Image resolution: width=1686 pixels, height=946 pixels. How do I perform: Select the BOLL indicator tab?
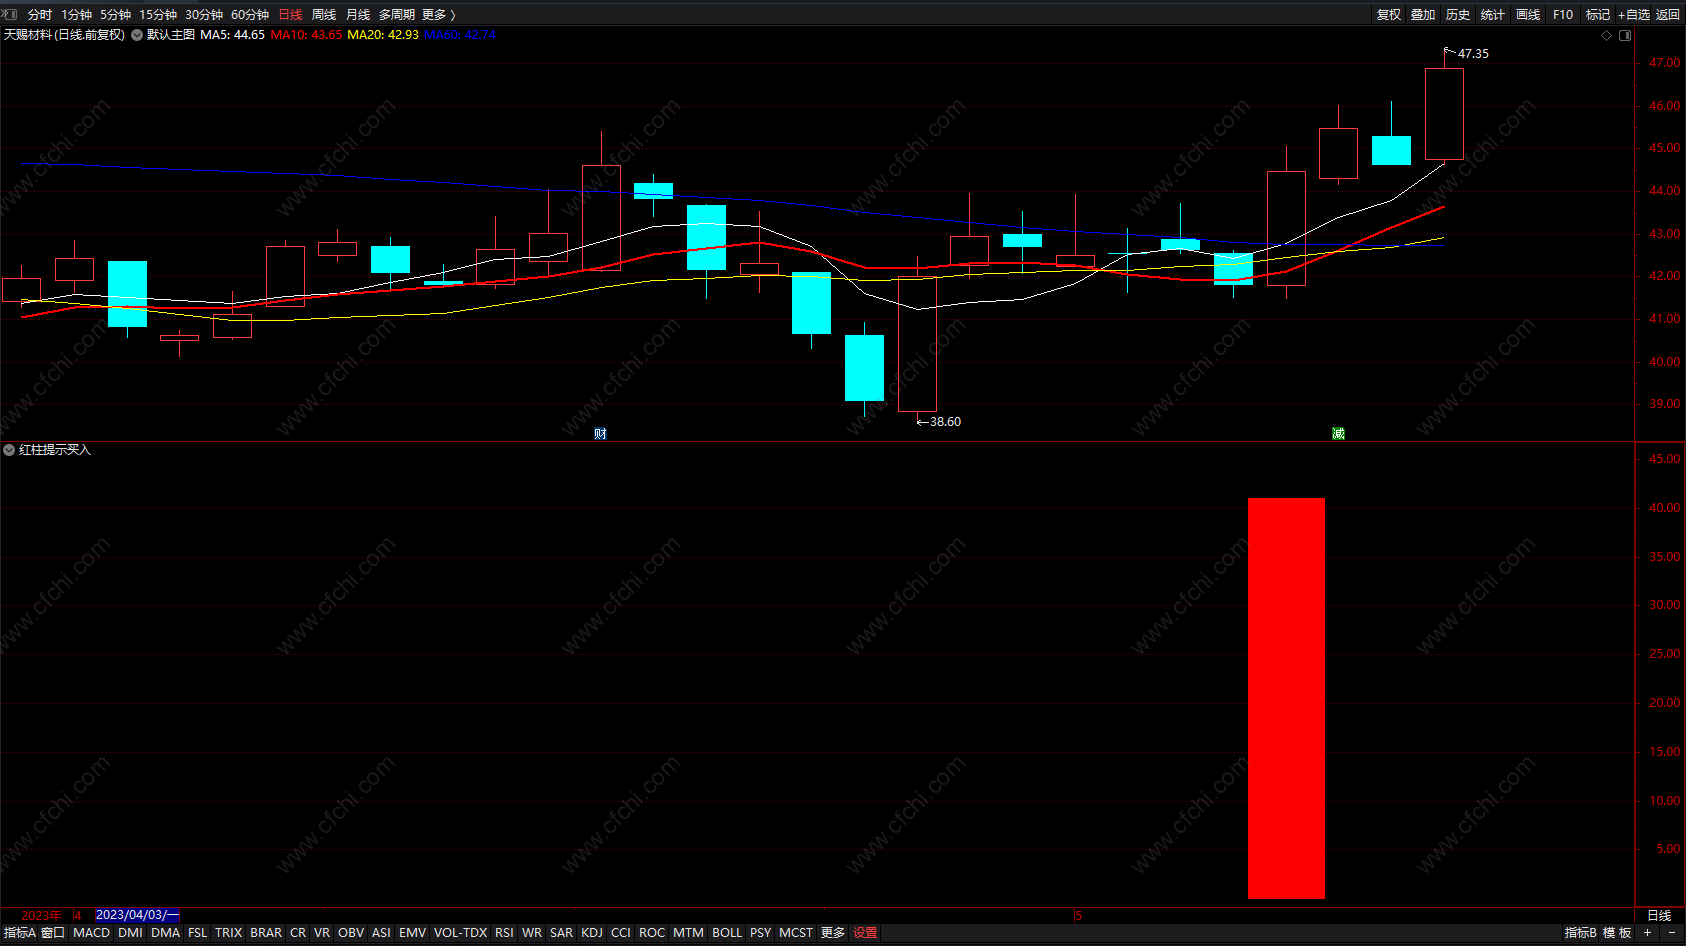click(x=727, y=933)
